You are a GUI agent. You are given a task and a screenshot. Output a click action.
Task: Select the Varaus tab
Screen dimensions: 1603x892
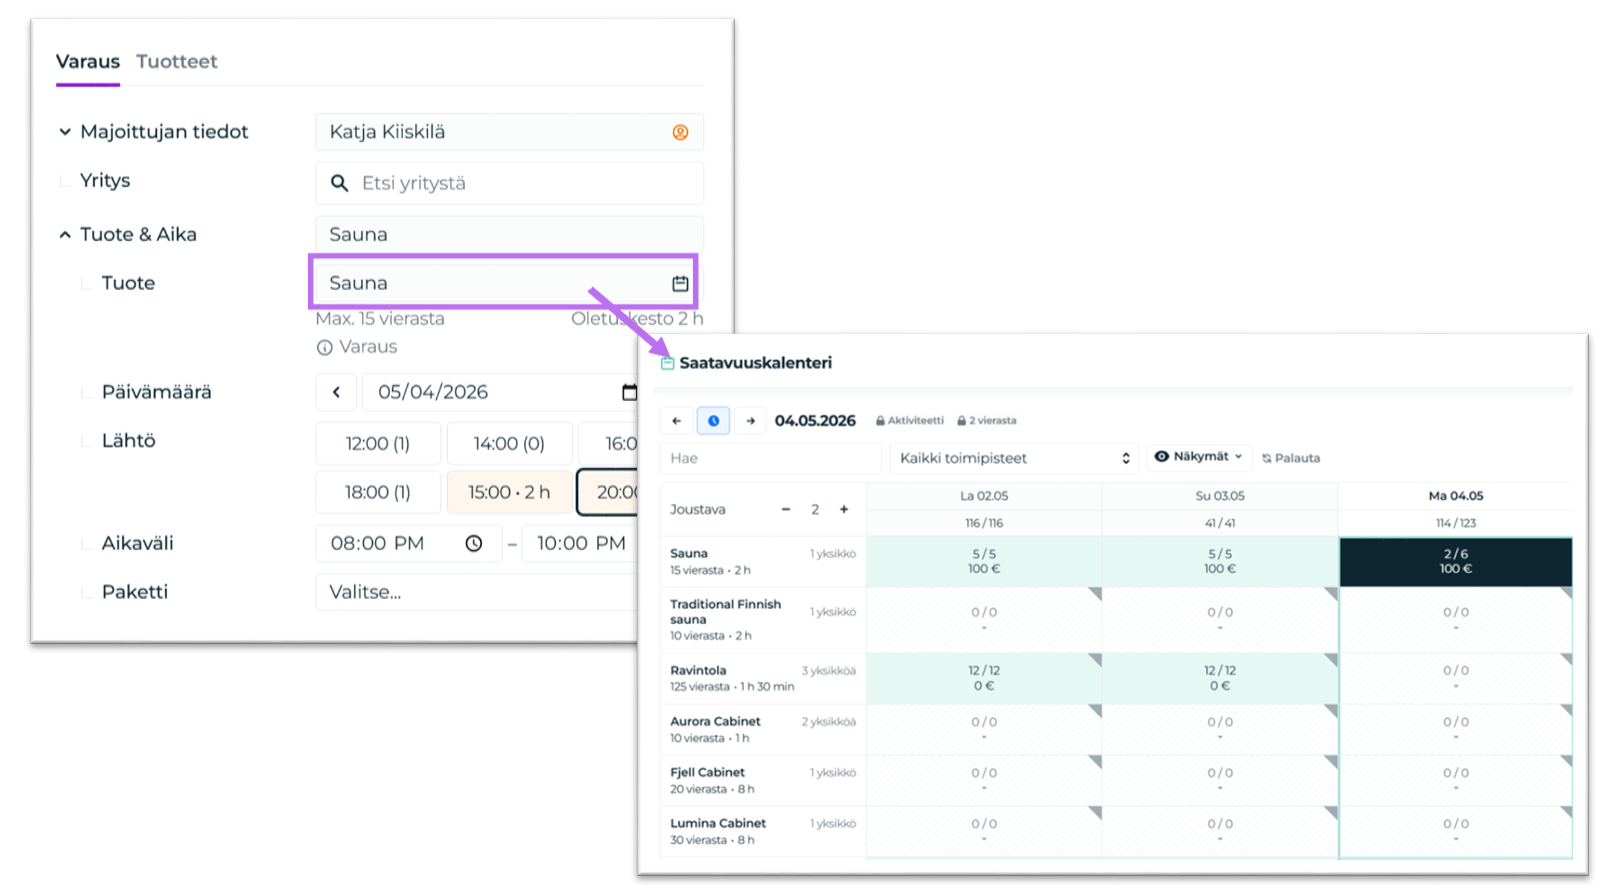click(x=88, y=61)
